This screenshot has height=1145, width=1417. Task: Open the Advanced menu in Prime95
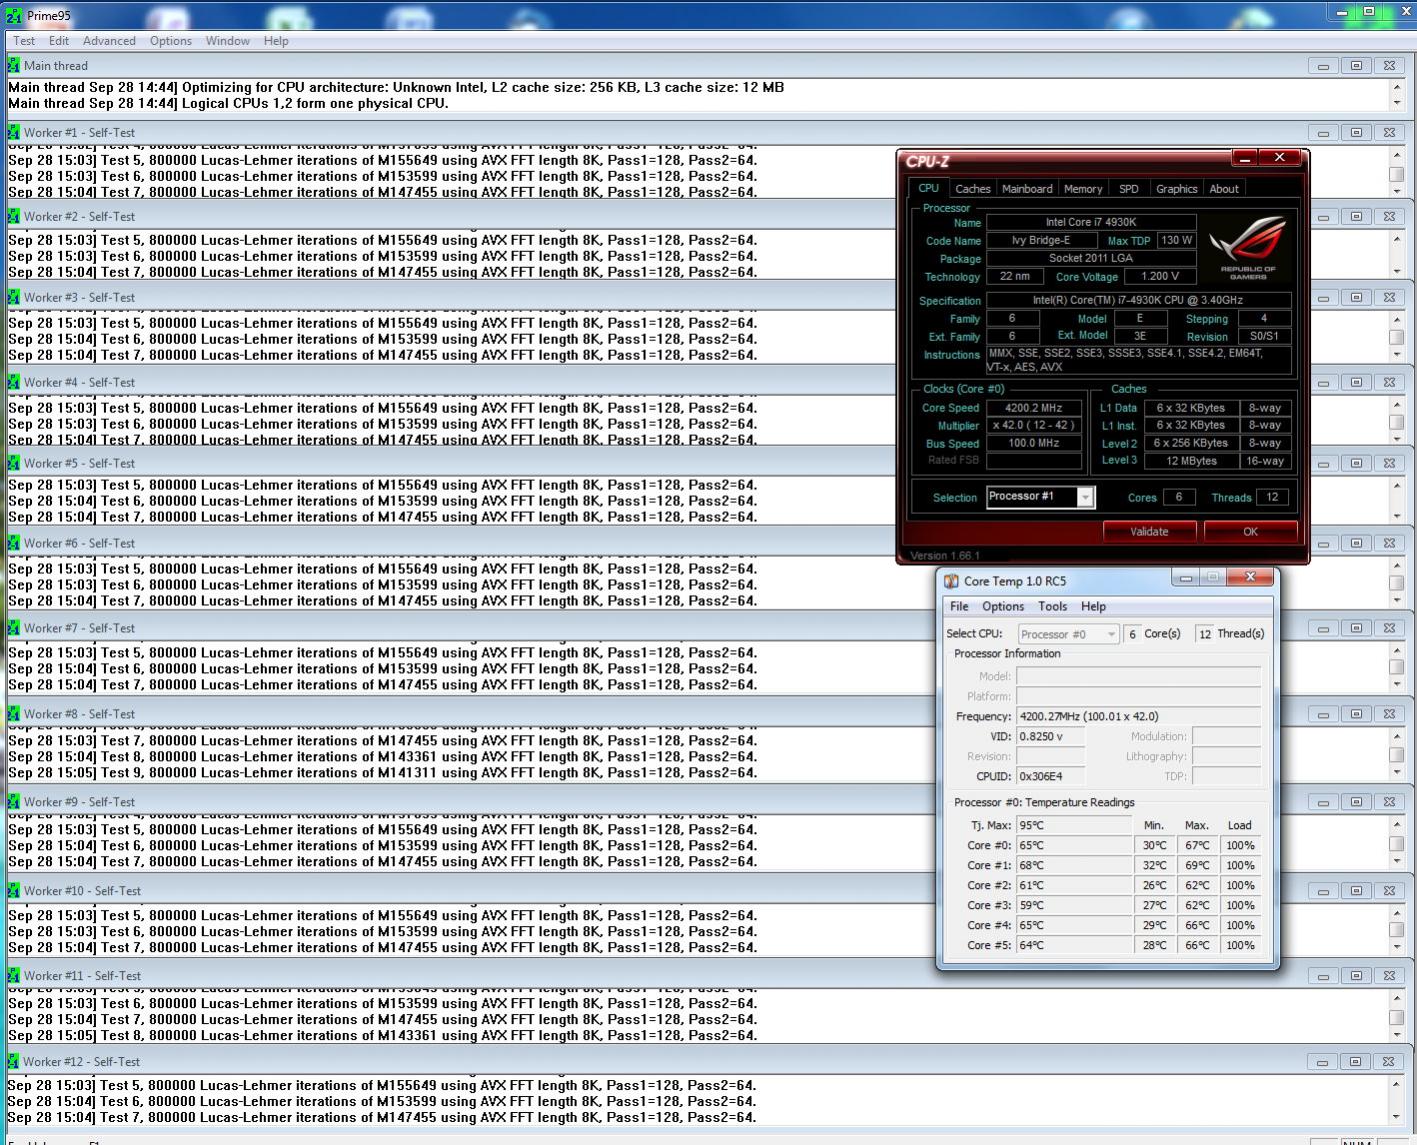109,41
